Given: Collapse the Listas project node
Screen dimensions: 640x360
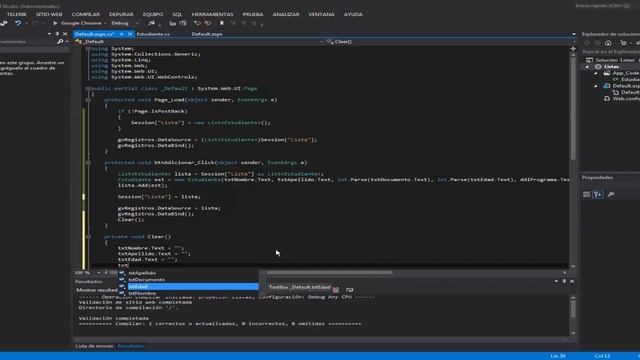Looking at the screenshot, I should coord(588,67).
